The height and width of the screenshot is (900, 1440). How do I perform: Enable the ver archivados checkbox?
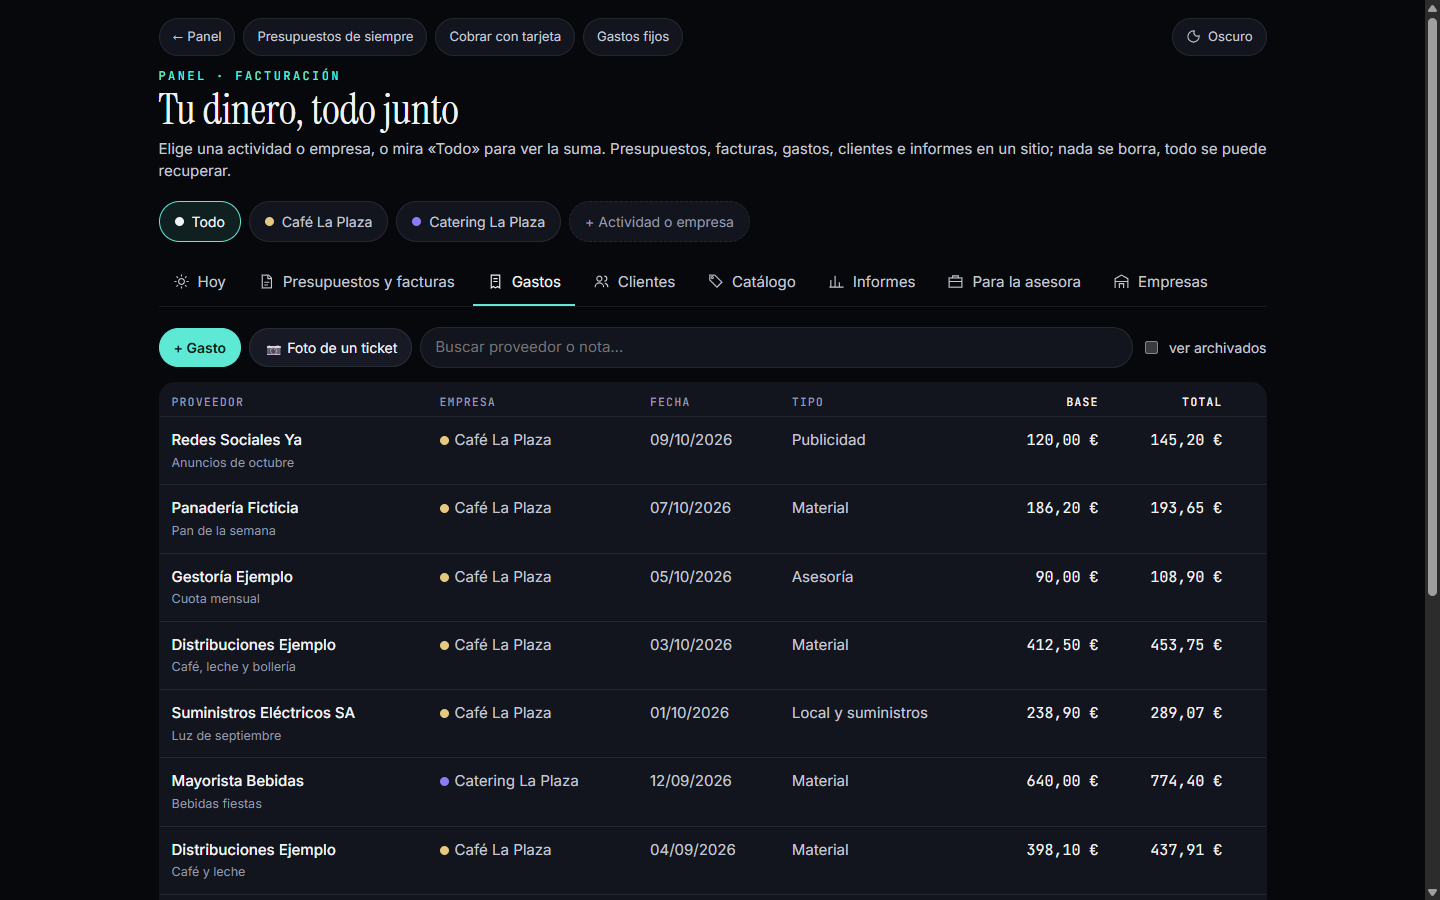[1151, 348]
